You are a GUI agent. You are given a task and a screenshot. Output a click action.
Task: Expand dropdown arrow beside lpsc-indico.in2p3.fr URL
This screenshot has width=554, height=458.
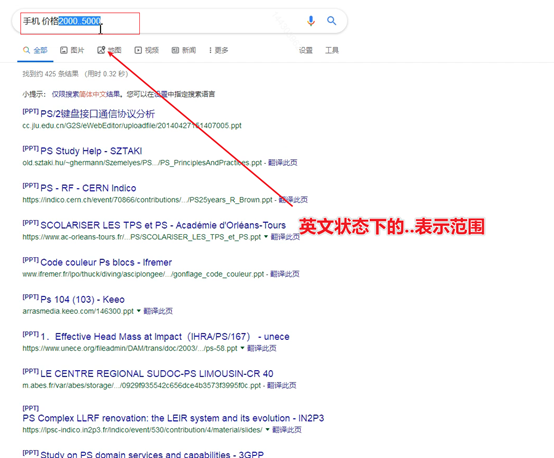click(267, 429)
